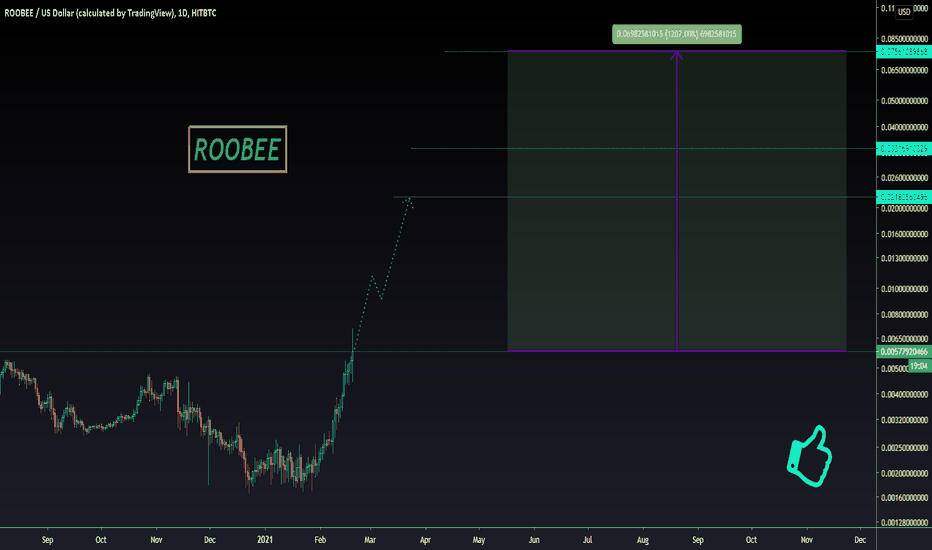
Task: Click the 0.02600000000 price axis value
Action: pyautogui.click(x=904, y=177)
